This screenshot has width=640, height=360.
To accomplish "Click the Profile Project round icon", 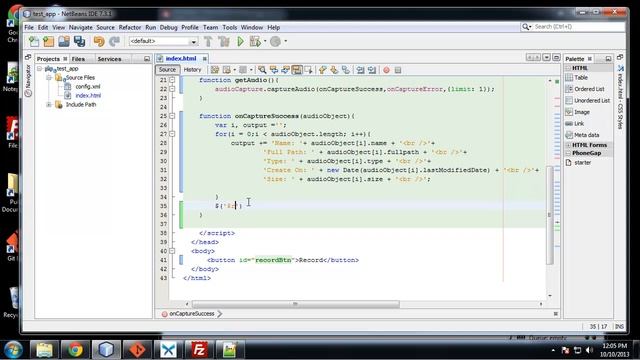I will tap(276, 41).
